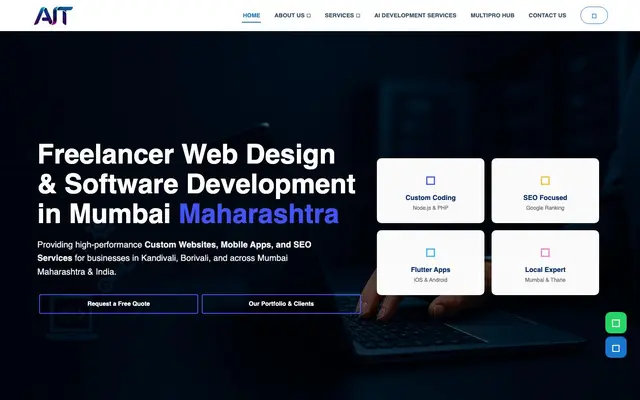Screen dimensions: 640x400
Task: Click the 'Google Ranking' subtitle
Action: coord(545,208)
